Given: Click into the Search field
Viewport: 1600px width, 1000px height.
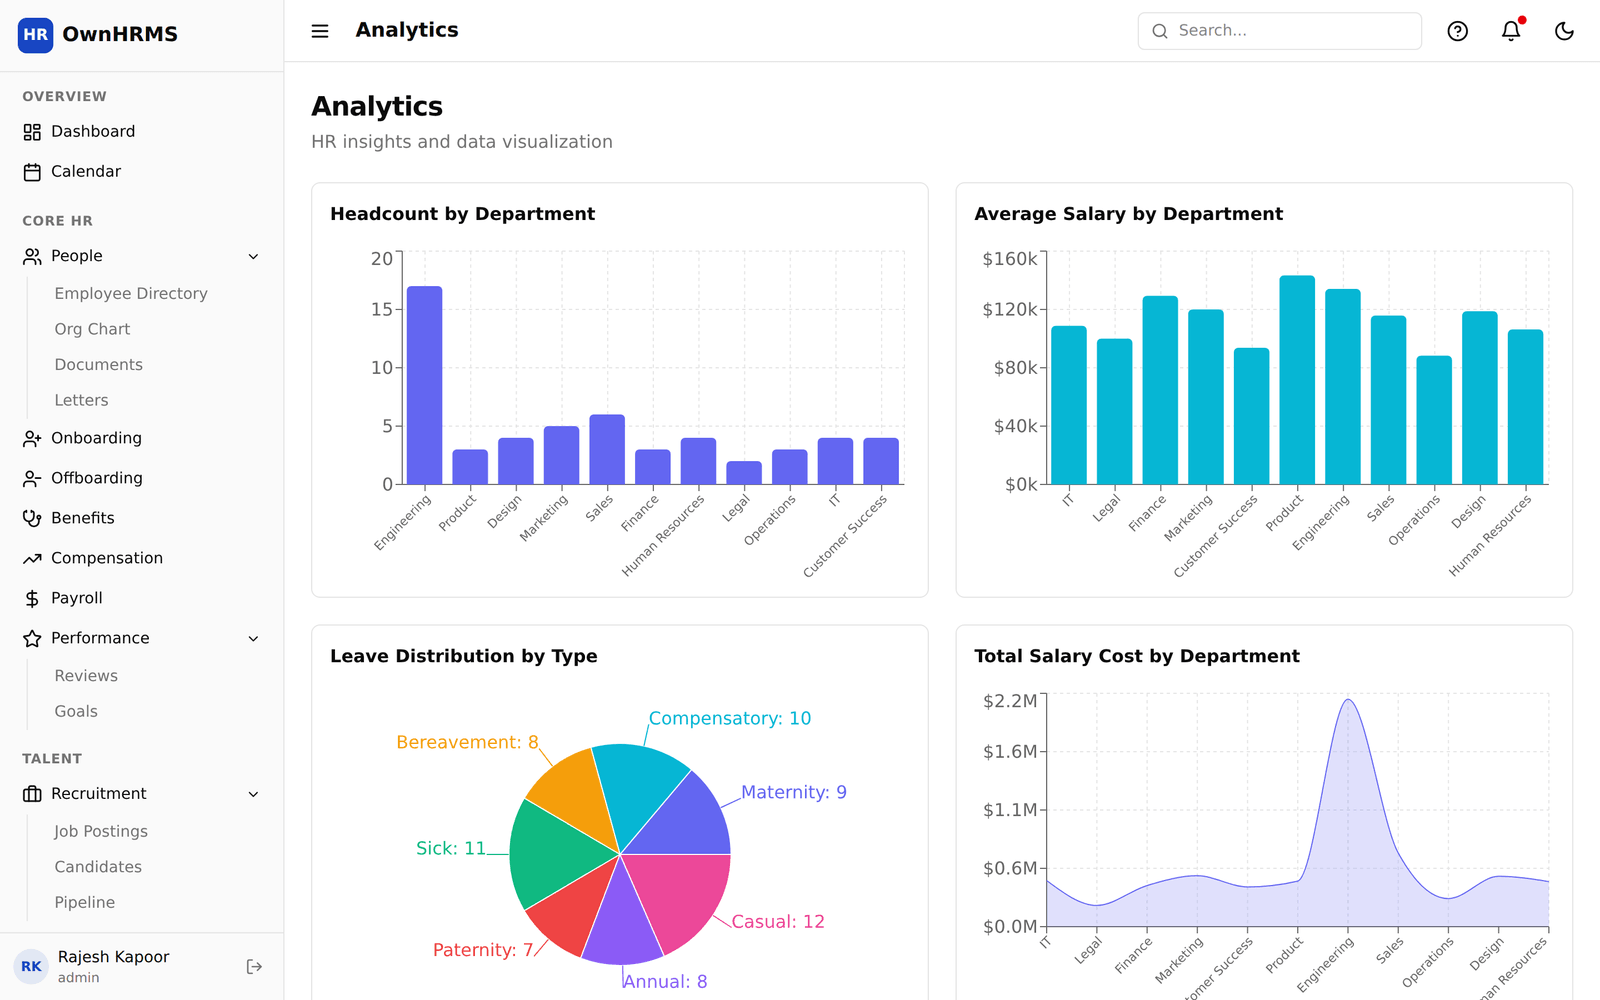Looking at the screenshot, I should pyautogui.click(x=1280, y=31).
